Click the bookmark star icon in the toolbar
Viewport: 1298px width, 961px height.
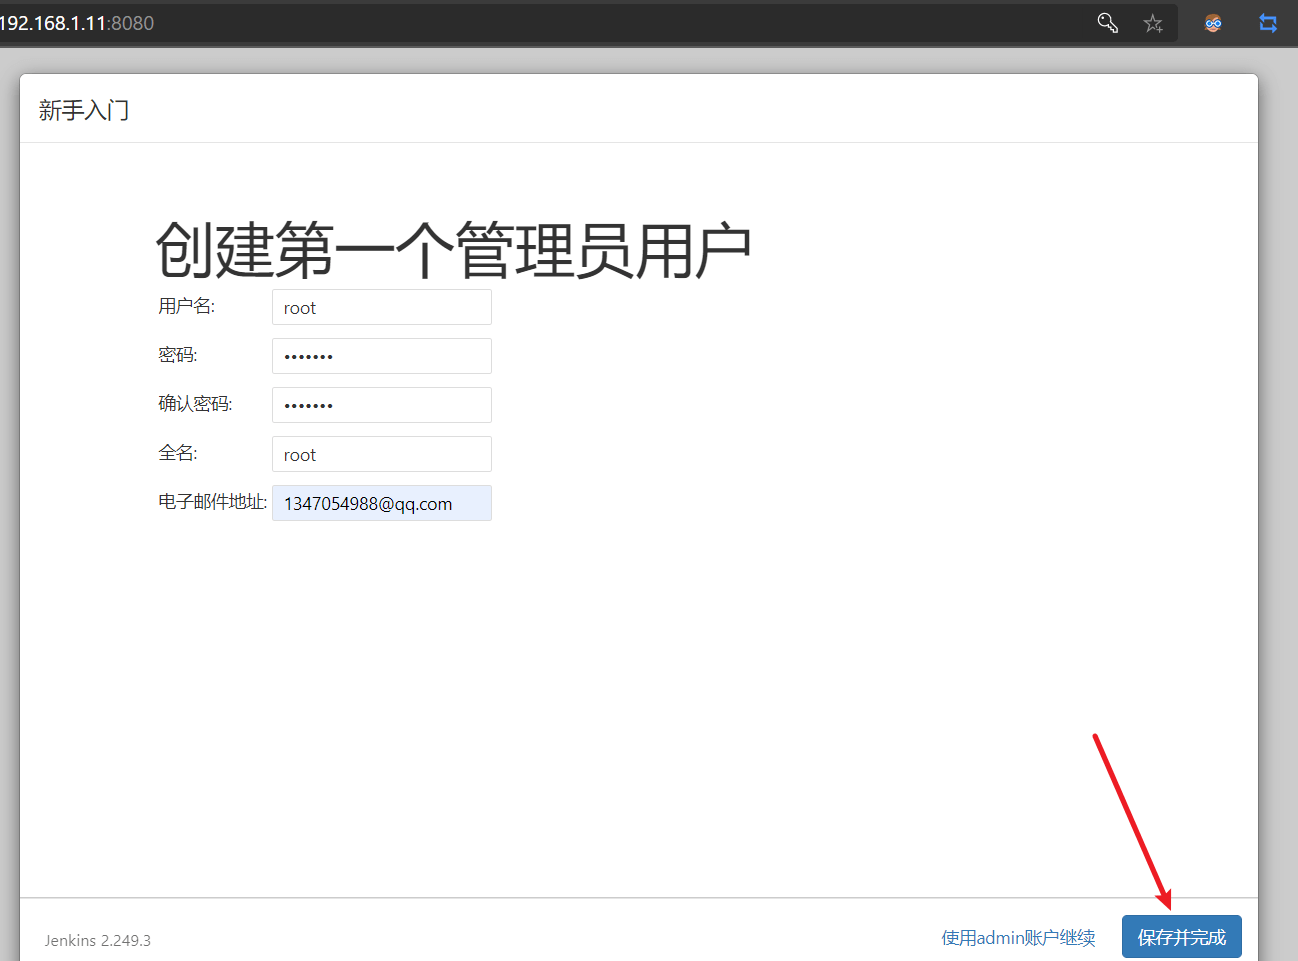(x=1153, y=22)
